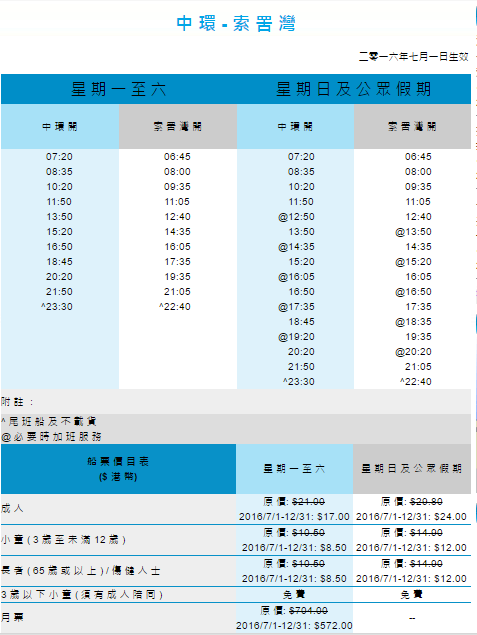Click the child fare $12.00 for 星期日及公眾假期

[x=451, y=548]
